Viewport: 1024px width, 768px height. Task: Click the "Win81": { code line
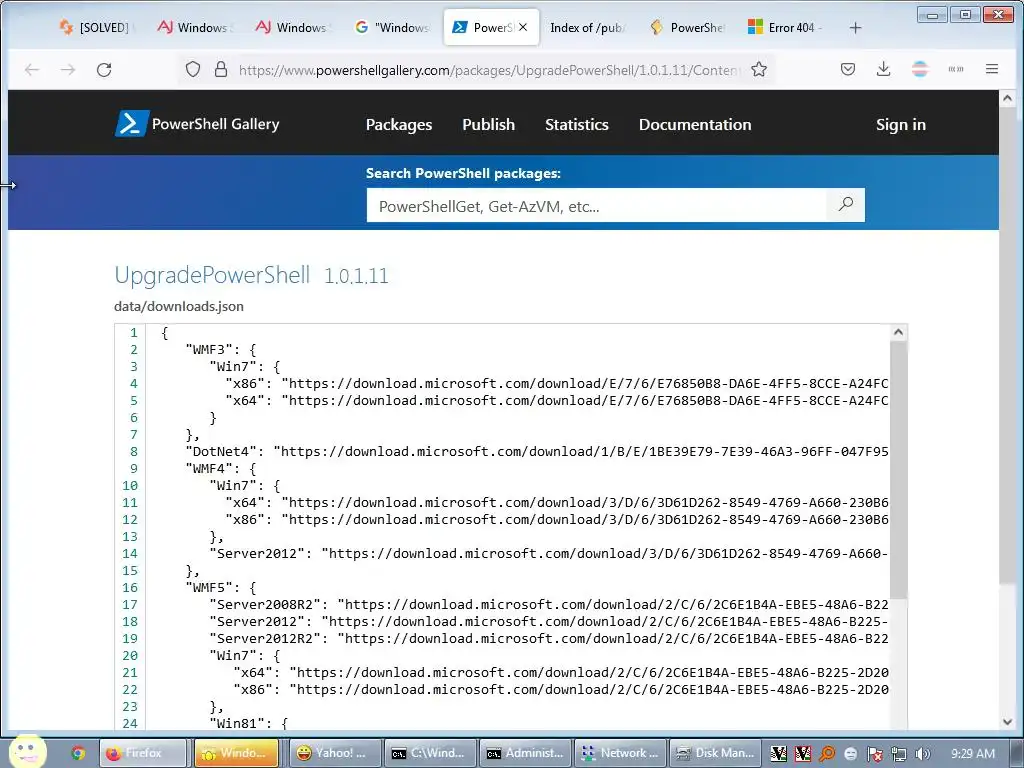click(x=249, y=723)
